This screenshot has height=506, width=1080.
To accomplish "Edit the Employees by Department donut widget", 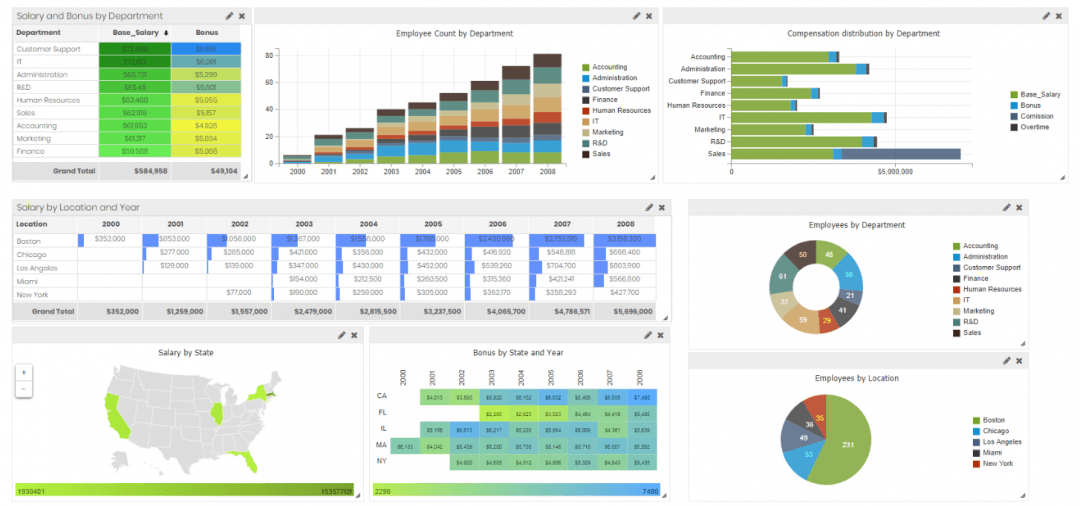I will (x=1007, y=207).
